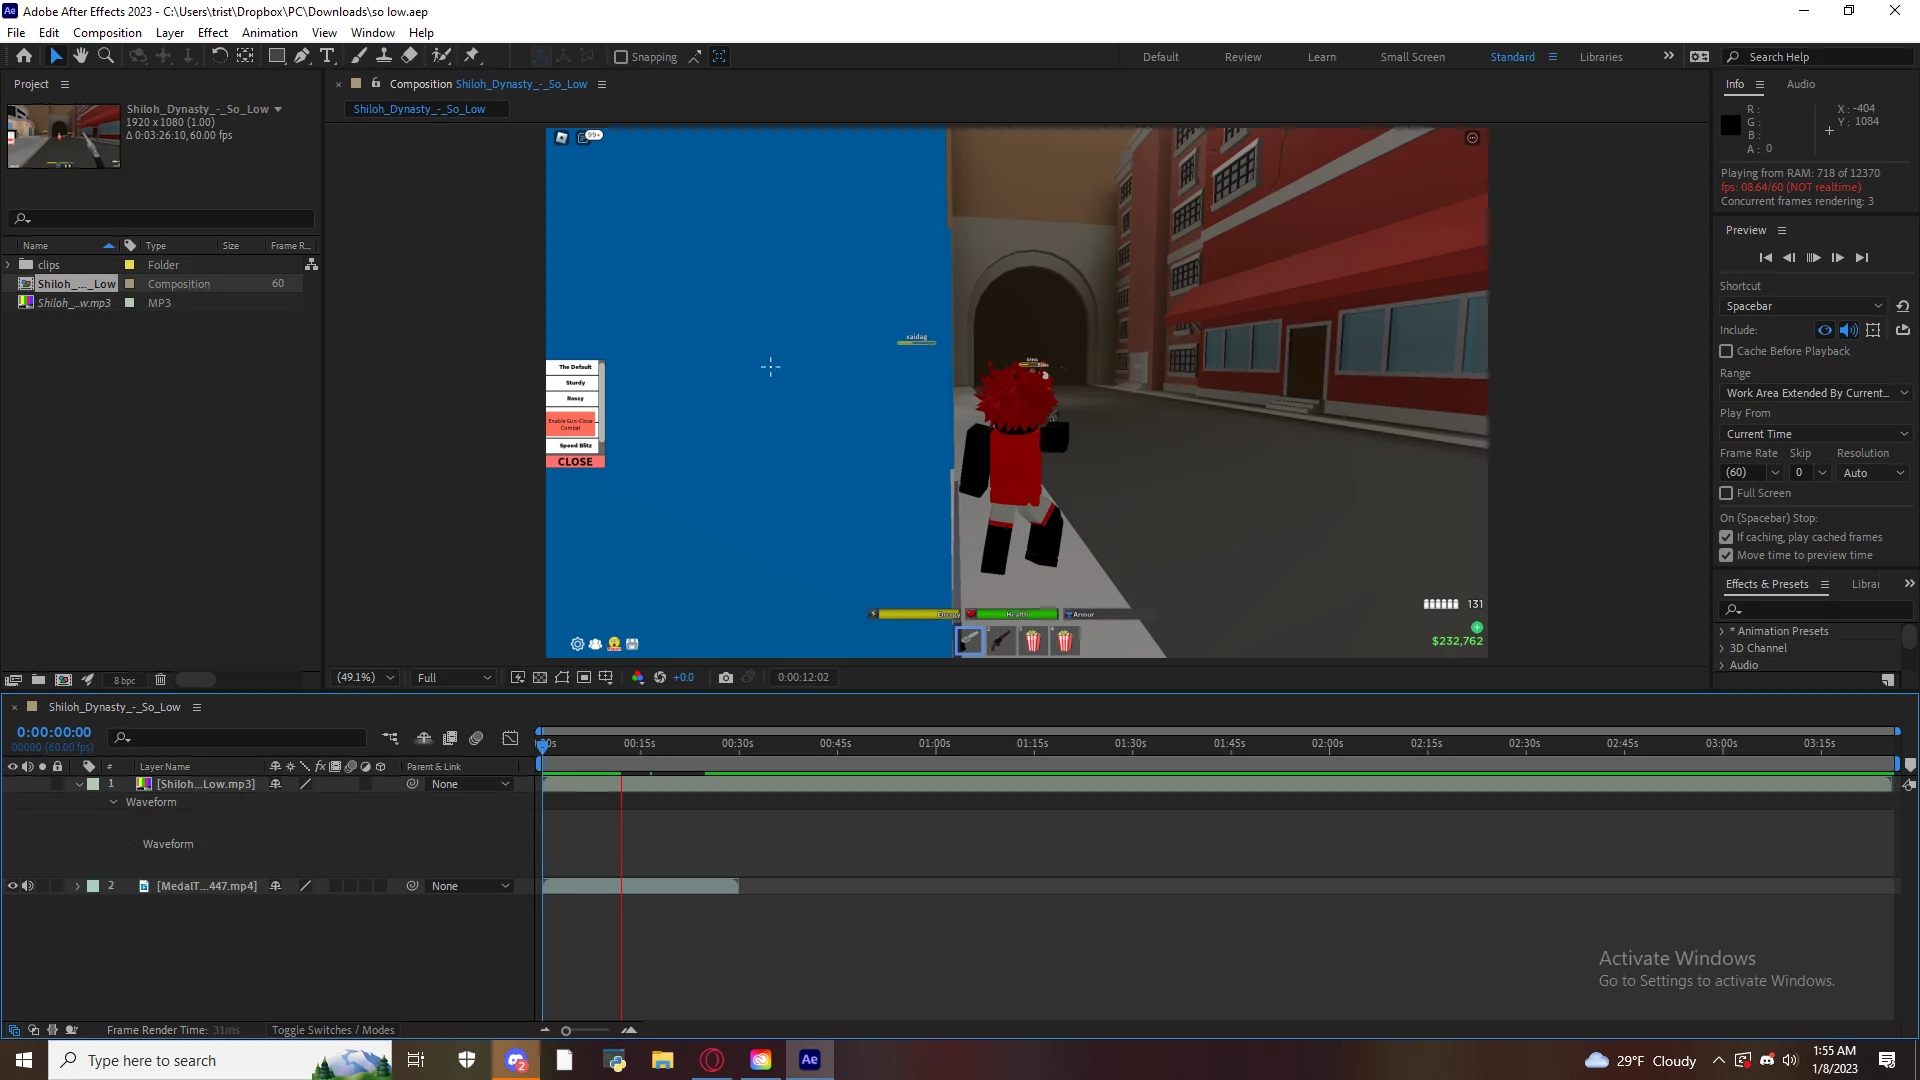
Task: Click Toggle Switches / Modes button
Action: click(x=333, y=1030)
